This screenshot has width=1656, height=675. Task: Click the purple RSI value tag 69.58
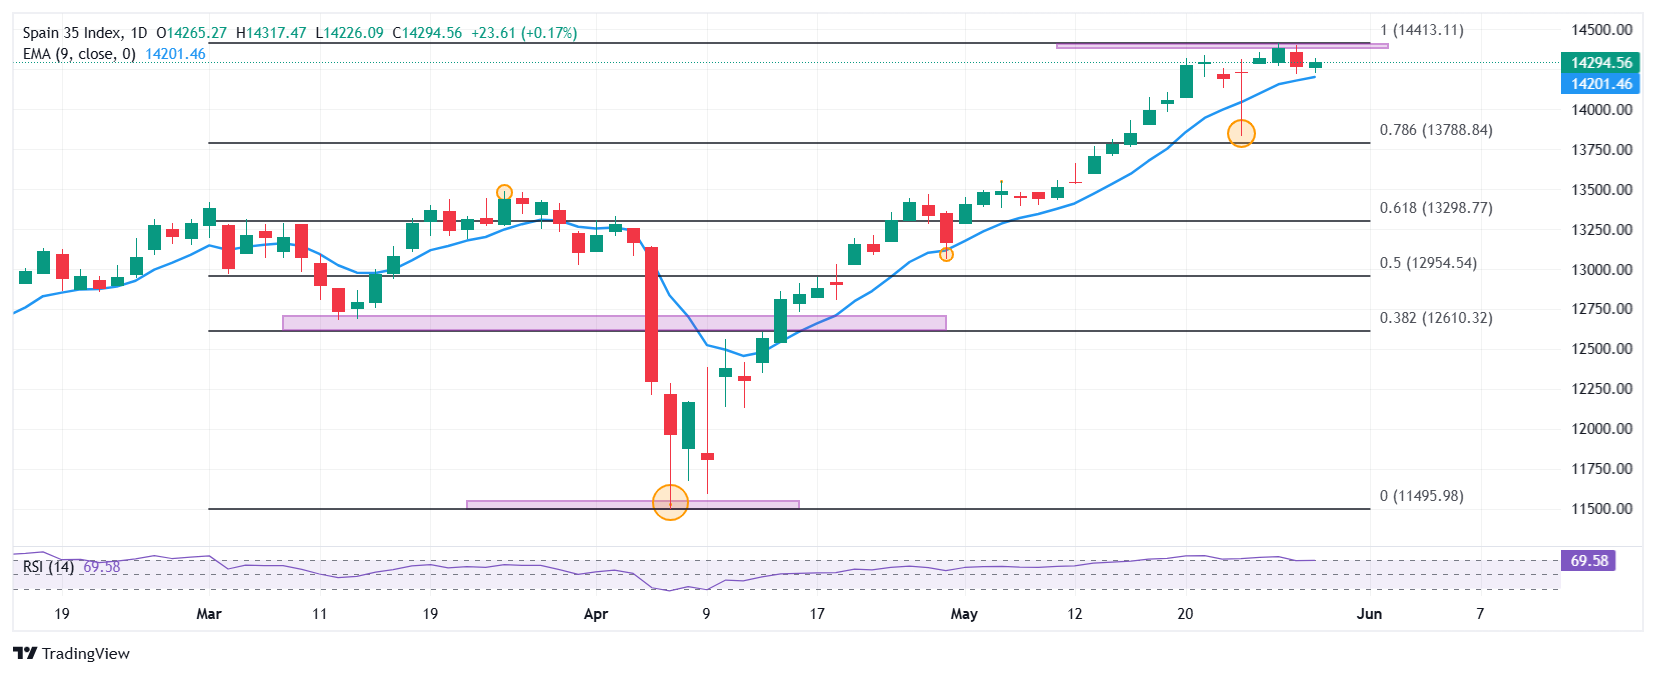point(1588,560)
